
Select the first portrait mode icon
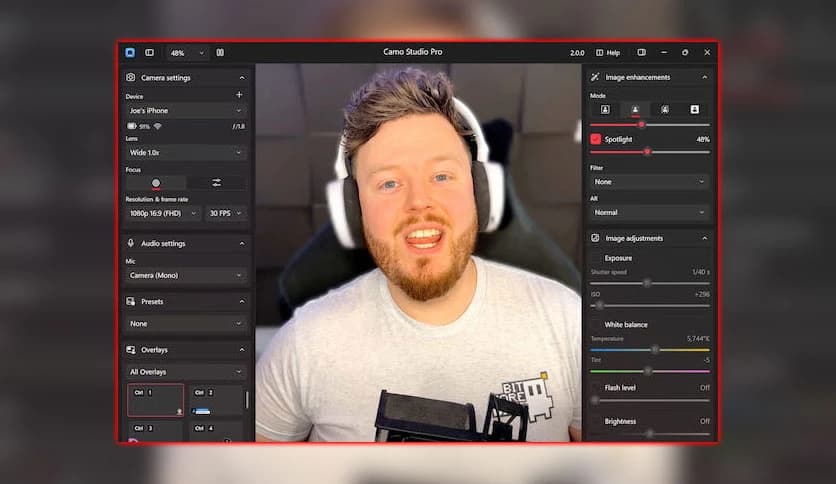605,109
